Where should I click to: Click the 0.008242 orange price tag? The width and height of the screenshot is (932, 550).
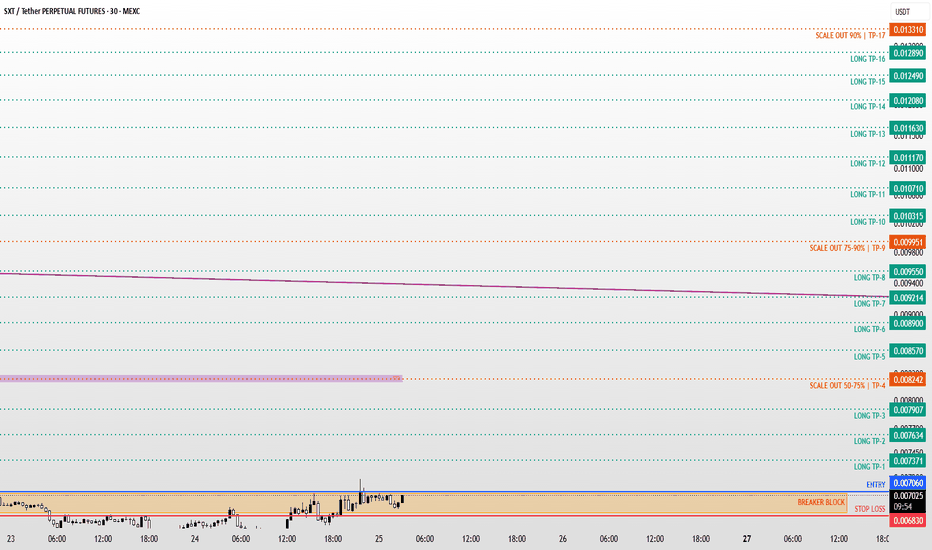[x=908, y=380]
